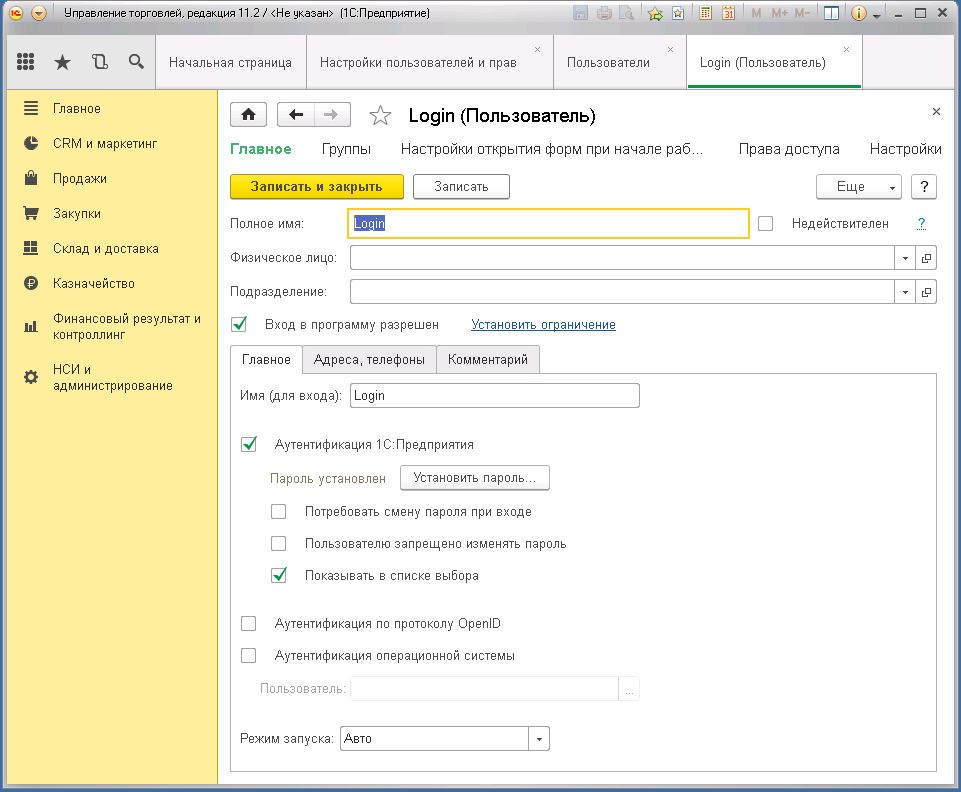
Task: Click the Казначейство coin icon
Action: coord(31,283)
